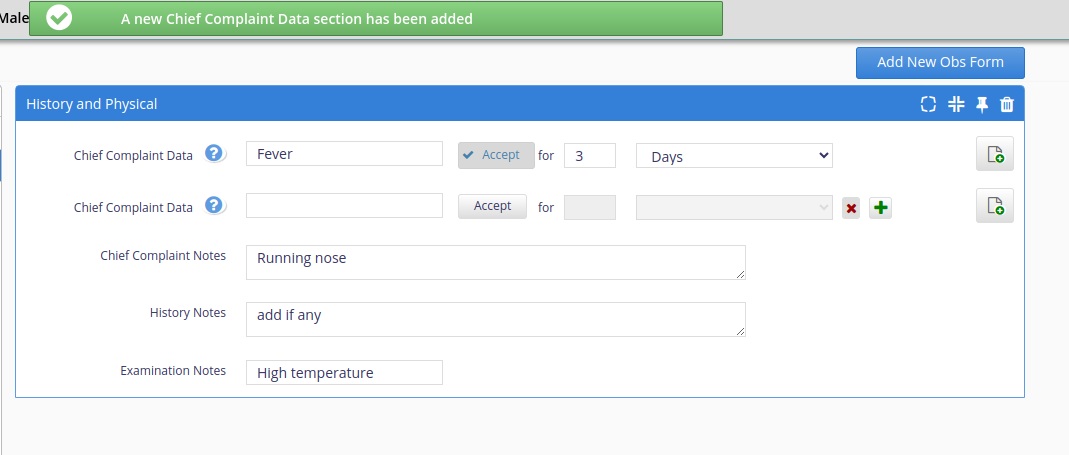This screenshot has width=1069, height=455.
Task: Toggle the checked Accept button for Fever
Action: click(x=496, y=155)
